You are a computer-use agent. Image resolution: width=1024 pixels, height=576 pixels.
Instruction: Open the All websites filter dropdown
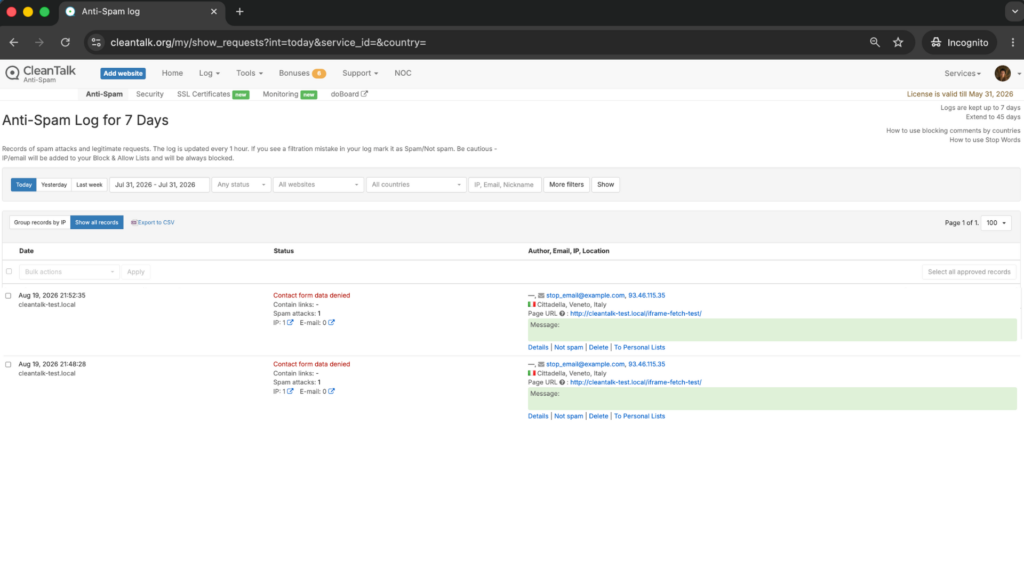[x=318, y=185]
